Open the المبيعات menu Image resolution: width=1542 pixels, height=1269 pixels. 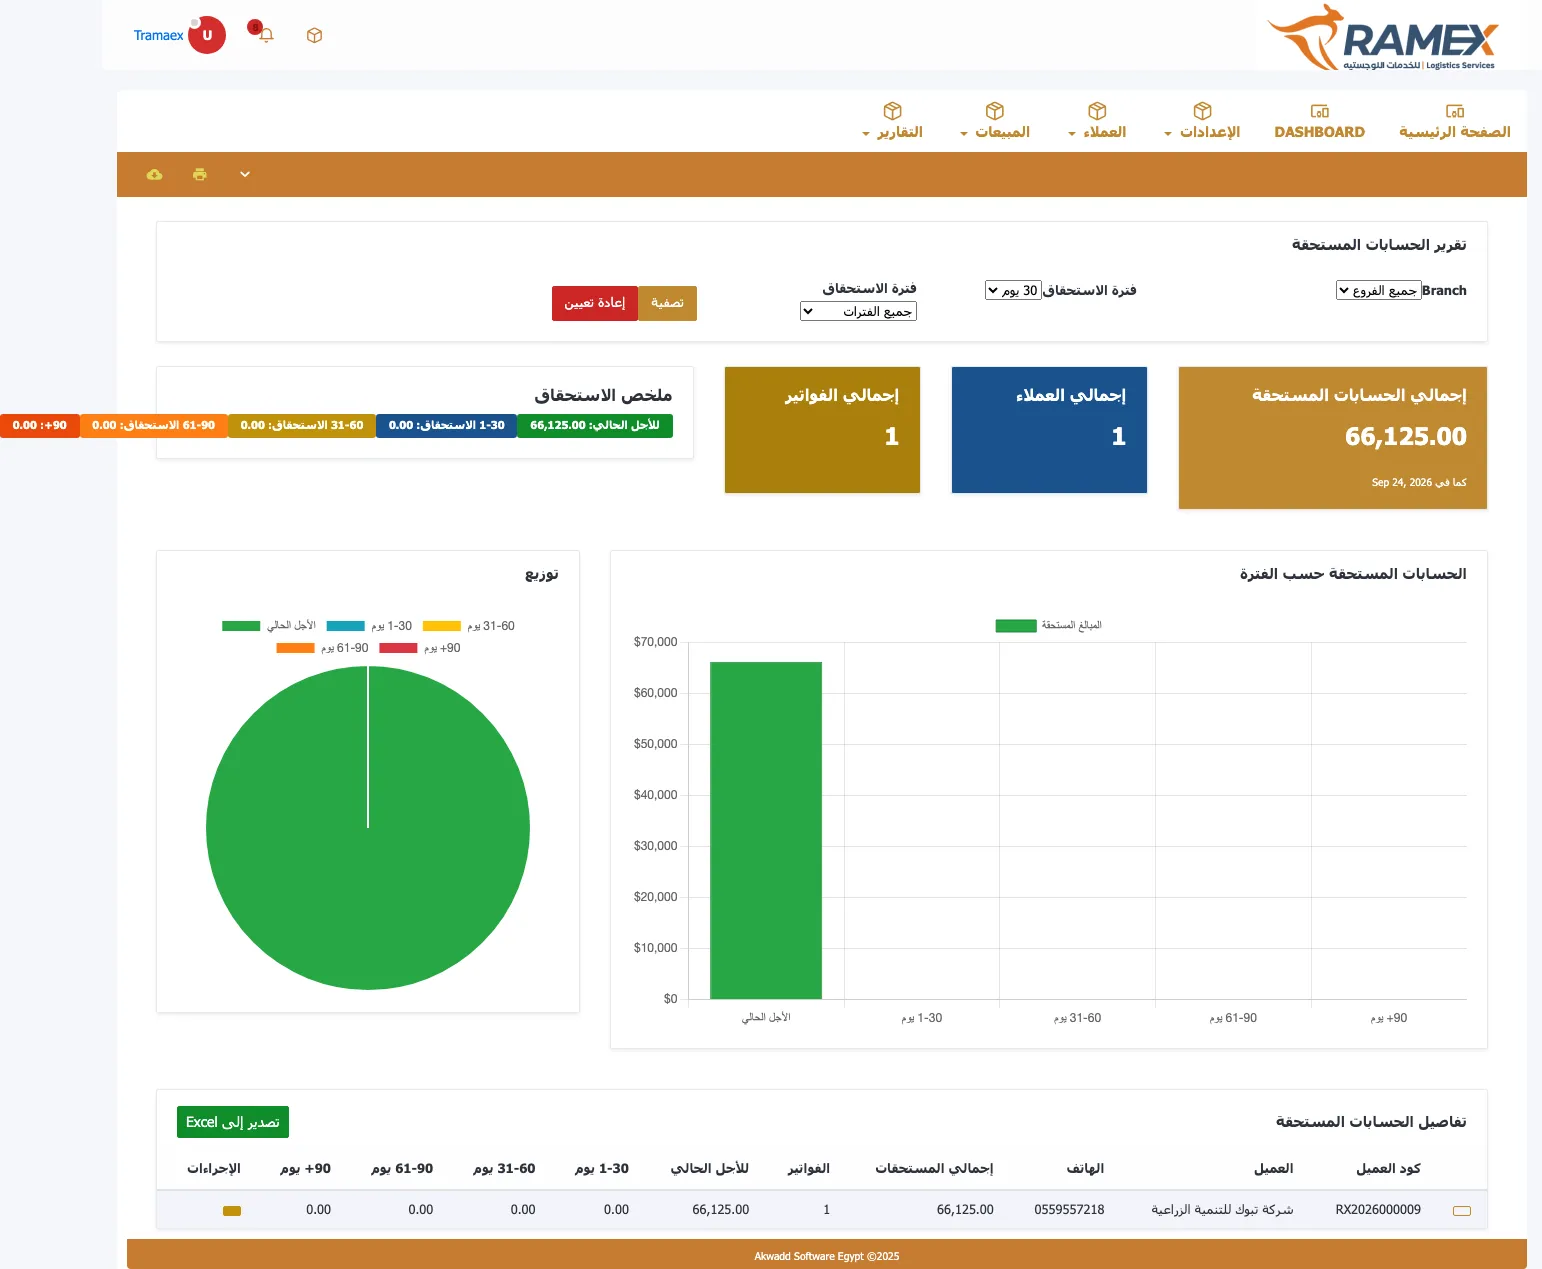995,132
